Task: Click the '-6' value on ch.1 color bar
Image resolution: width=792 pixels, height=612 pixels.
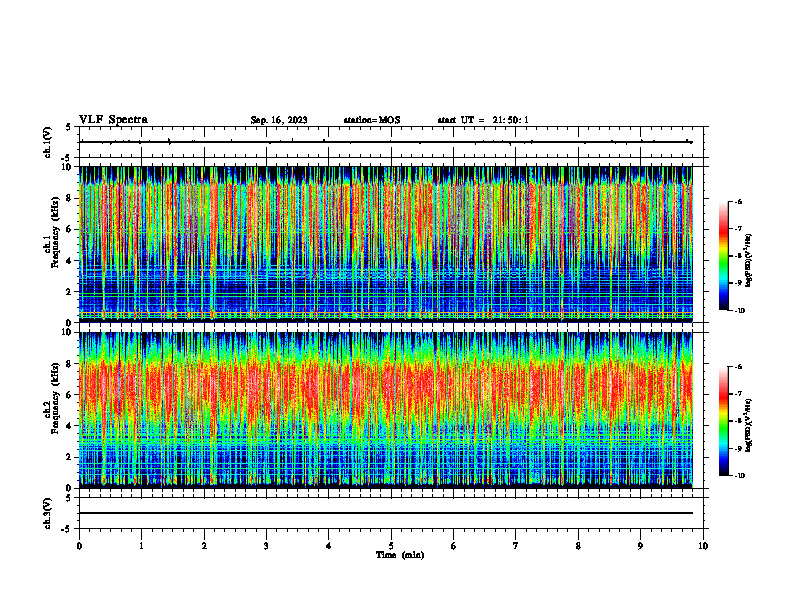Action: pos(739,202)
